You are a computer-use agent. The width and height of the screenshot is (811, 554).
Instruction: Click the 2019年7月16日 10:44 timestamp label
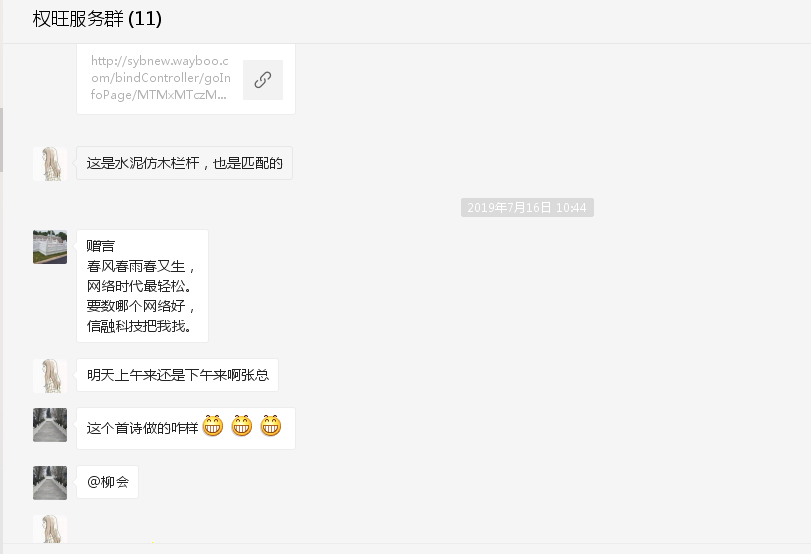[527, 207]
